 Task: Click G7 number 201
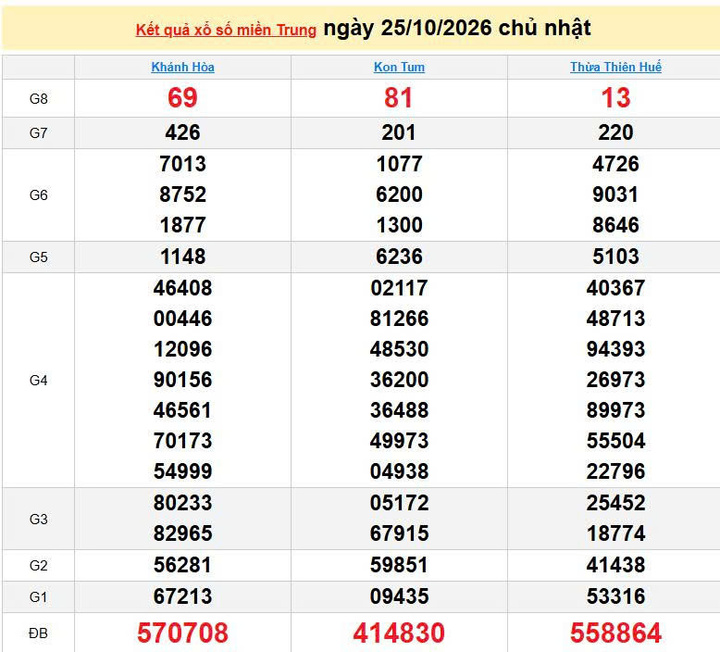pyautogui.click(x=399, y=133)
